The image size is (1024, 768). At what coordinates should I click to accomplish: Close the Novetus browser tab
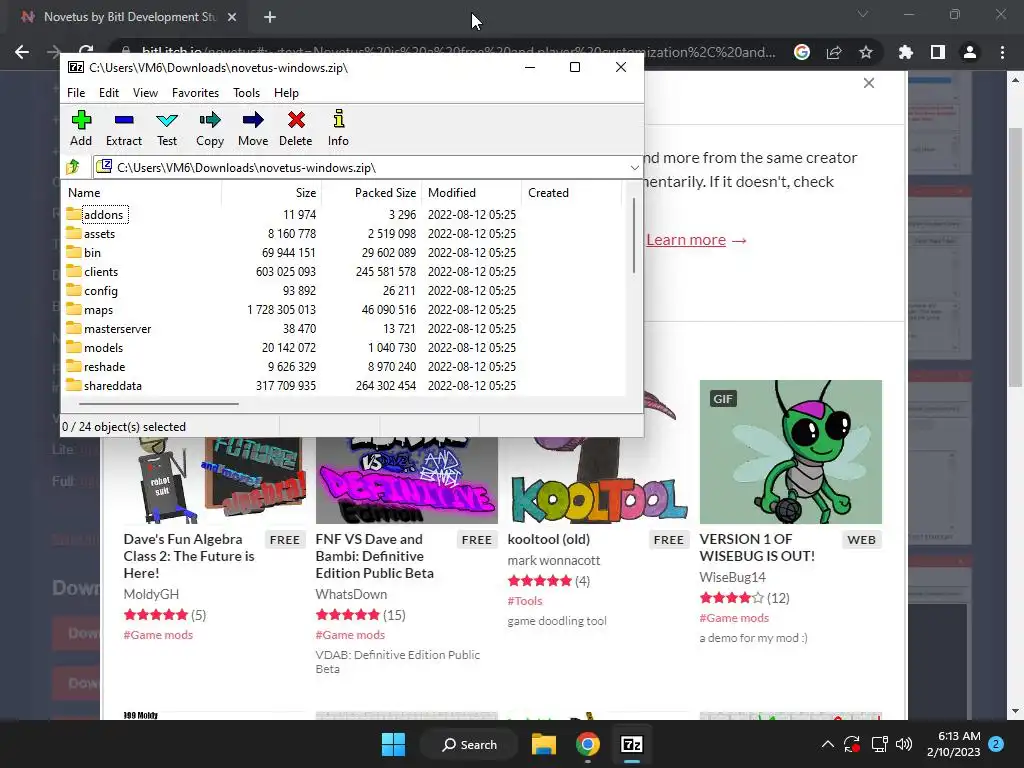[232, 17]
